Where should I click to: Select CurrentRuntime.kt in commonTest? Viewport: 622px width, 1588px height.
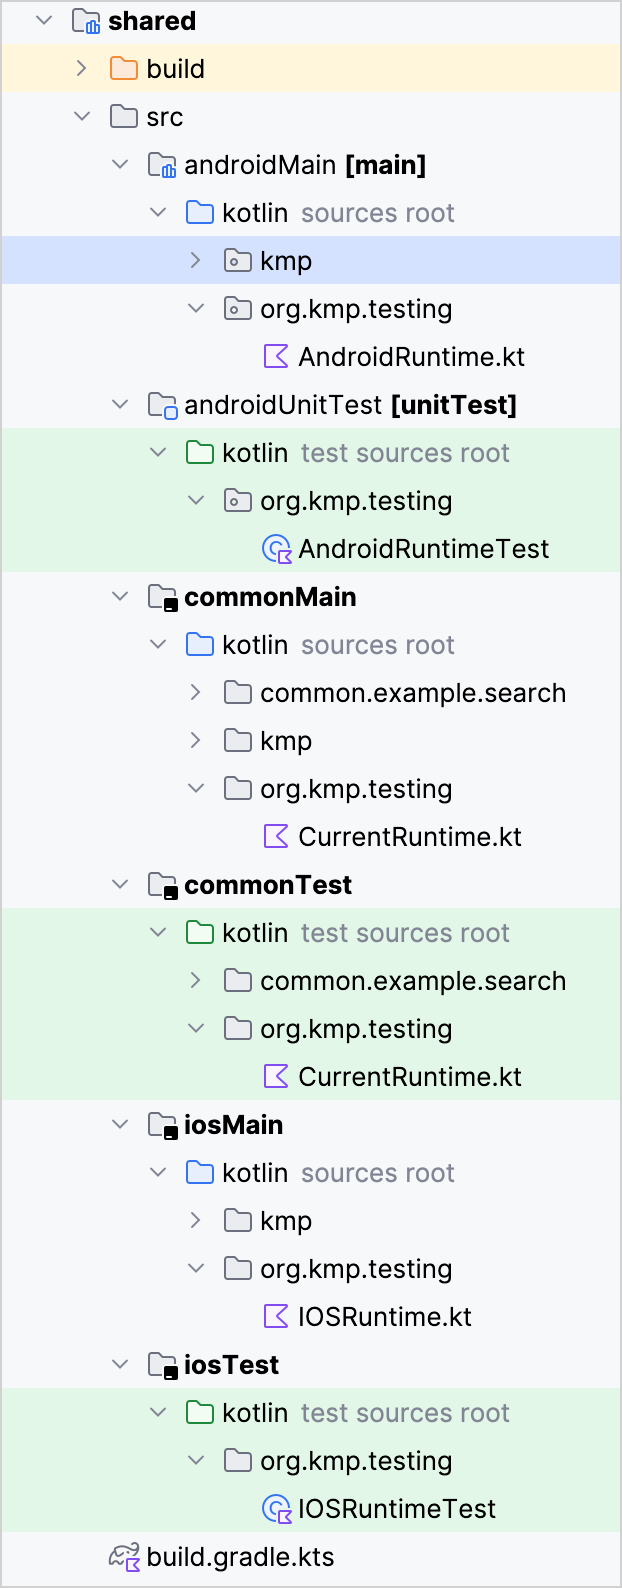coord(409,1077)
